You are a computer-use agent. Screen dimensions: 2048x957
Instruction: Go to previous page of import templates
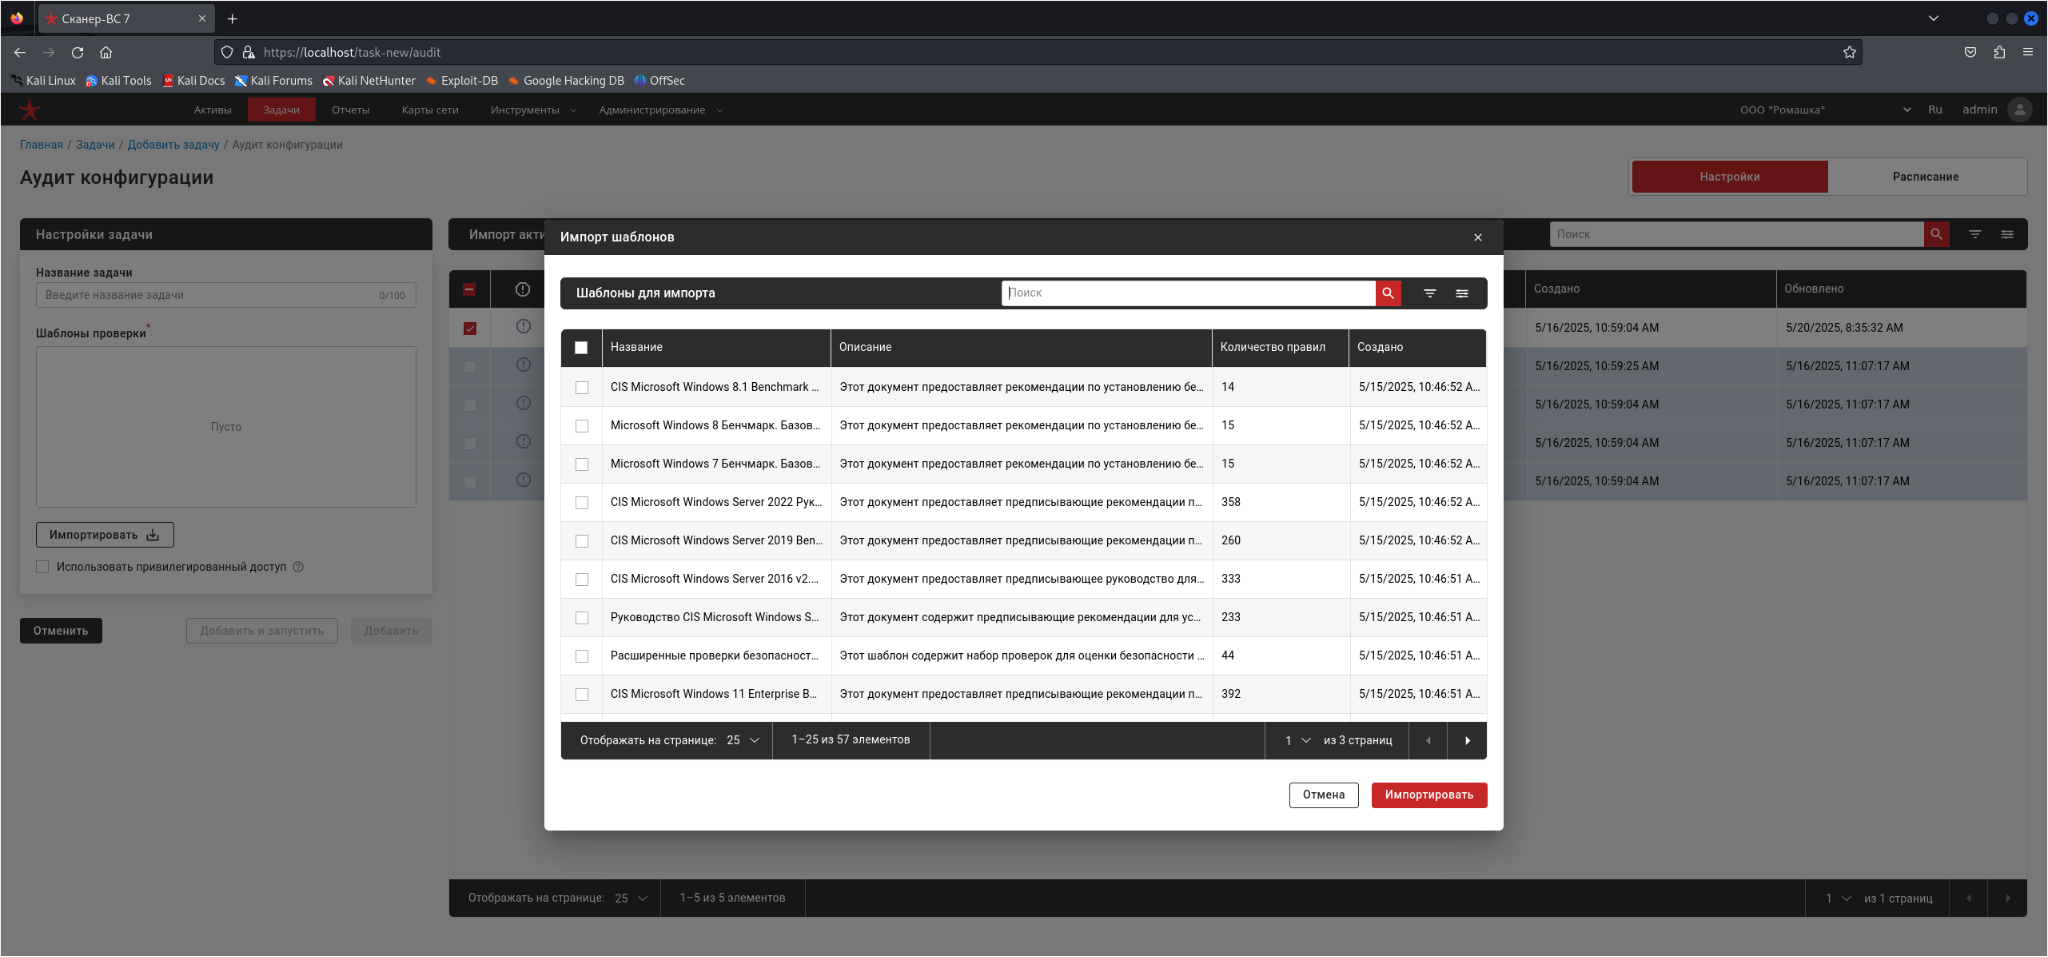1428,741
